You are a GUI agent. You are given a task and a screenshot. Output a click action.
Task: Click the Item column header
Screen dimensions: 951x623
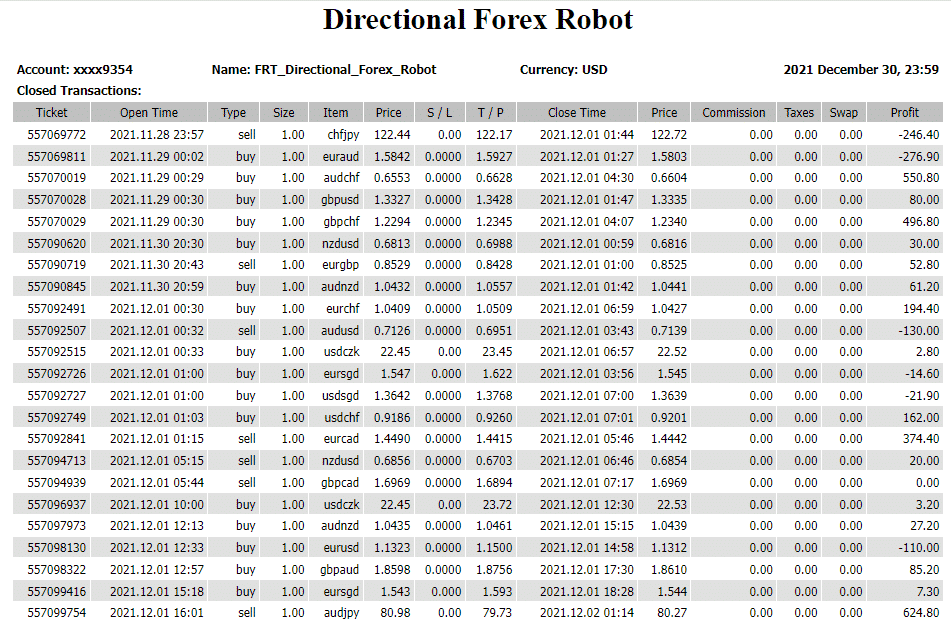click(335, 112)
